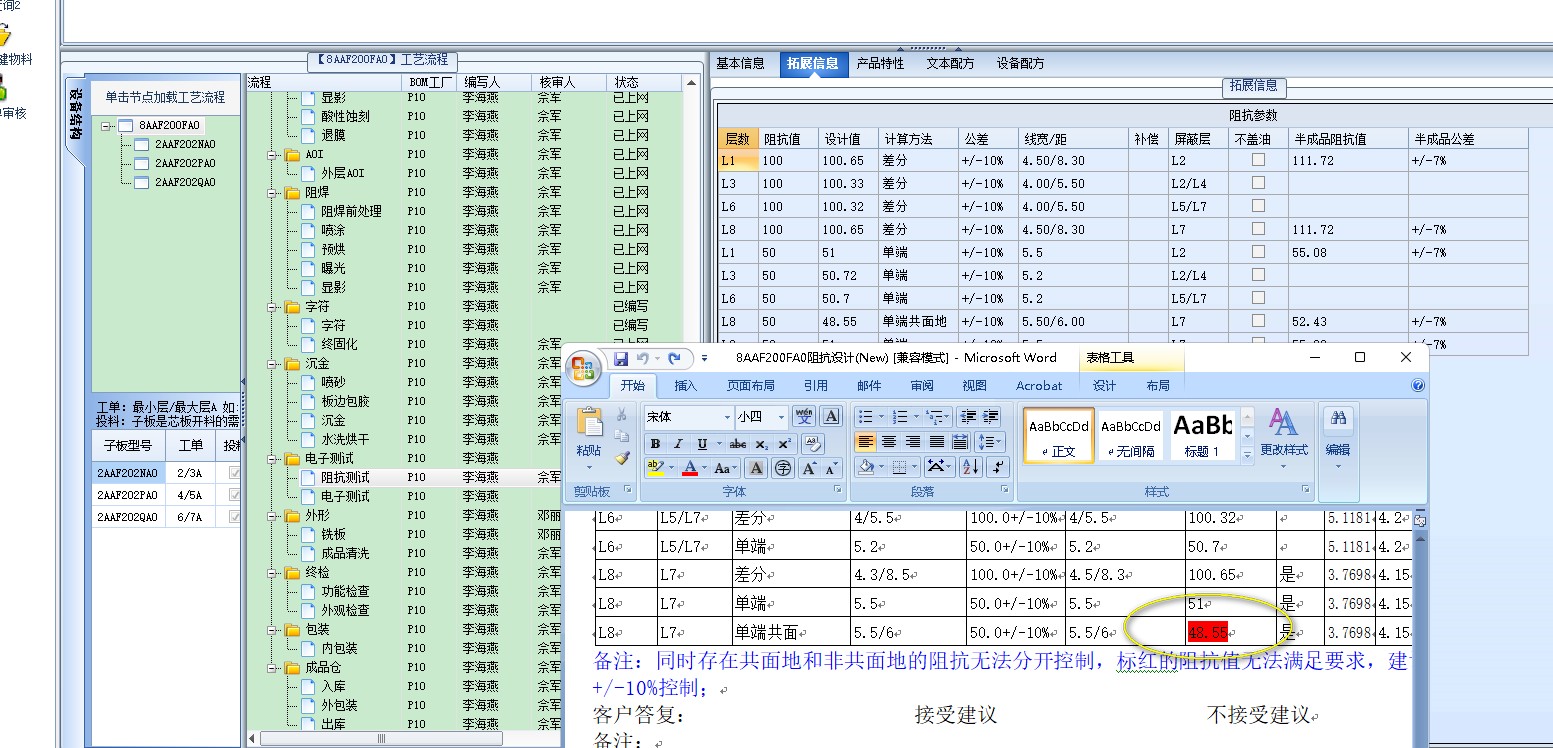Open the round Office button in Word

pyautogui.click(x=585, y=368)
